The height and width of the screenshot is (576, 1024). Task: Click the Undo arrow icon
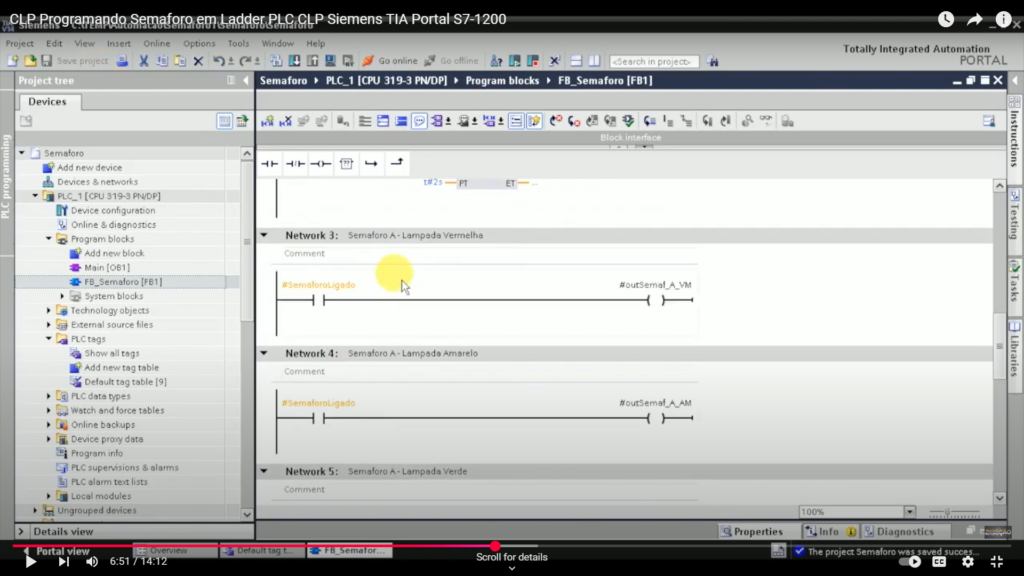219,61
